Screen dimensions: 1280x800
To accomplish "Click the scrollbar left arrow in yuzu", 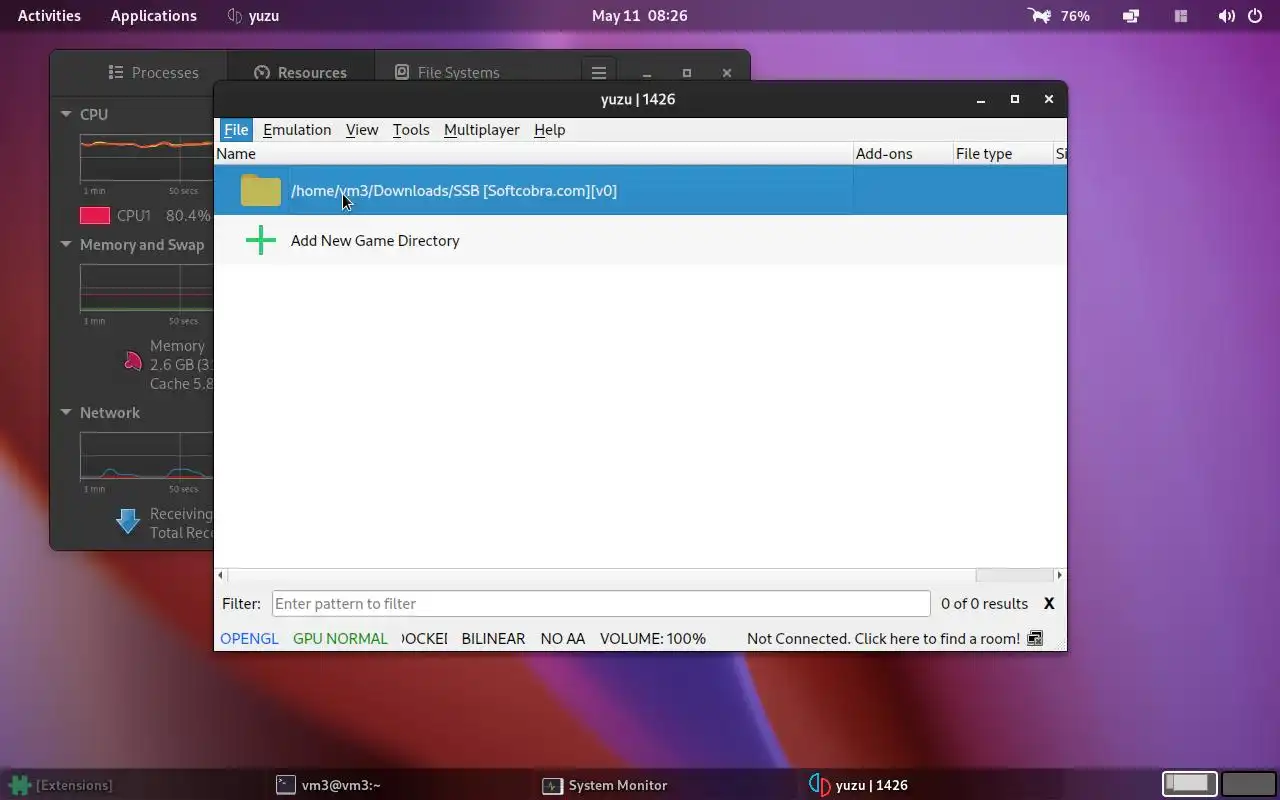I will [x=222, y=575].
